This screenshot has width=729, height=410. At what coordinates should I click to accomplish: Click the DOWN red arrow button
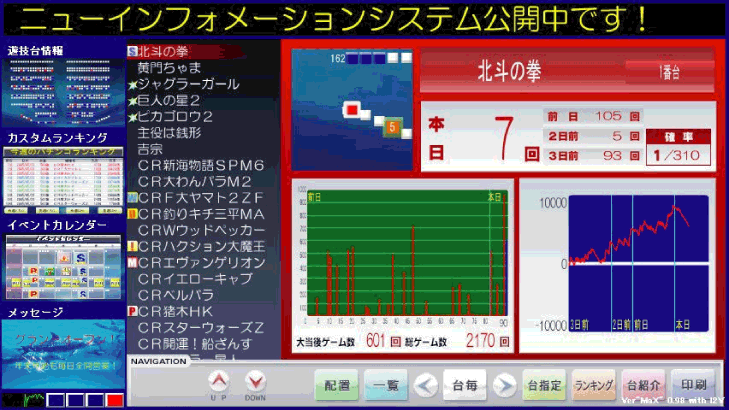point(255,382)
